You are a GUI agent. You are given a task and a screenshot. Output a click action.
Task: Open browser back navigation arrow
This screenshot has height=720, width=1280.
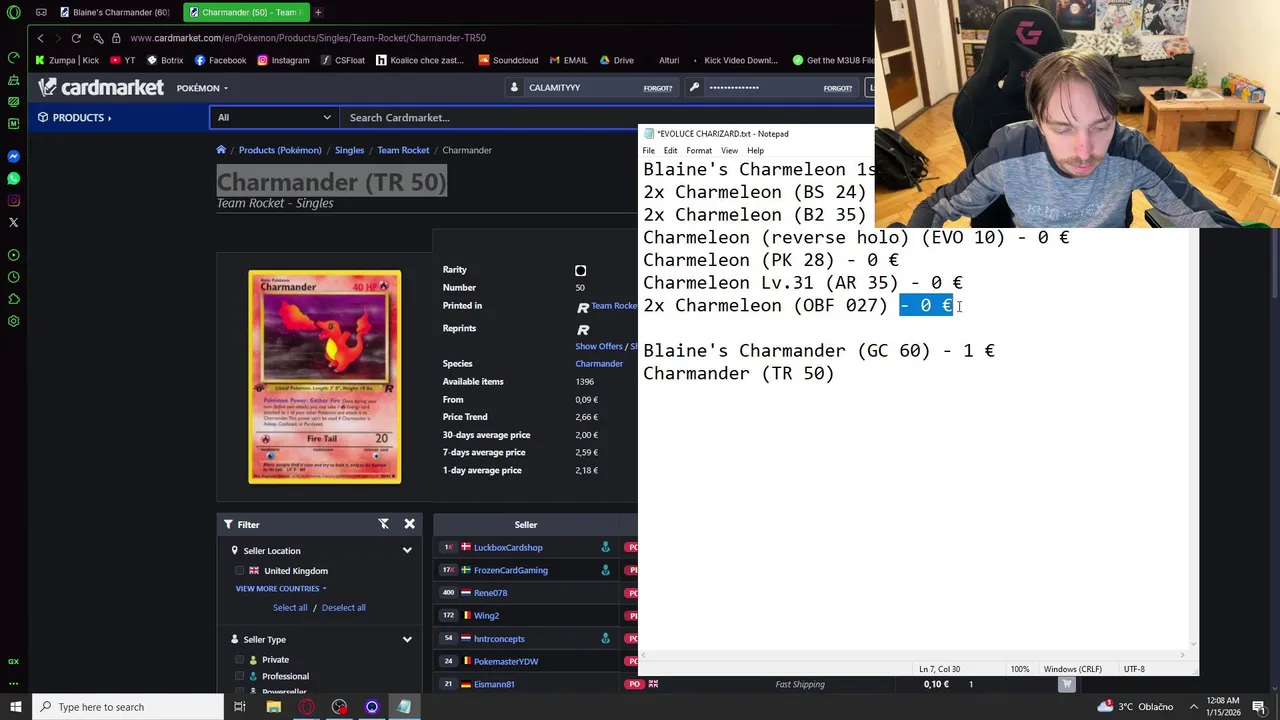pos(40,38)
